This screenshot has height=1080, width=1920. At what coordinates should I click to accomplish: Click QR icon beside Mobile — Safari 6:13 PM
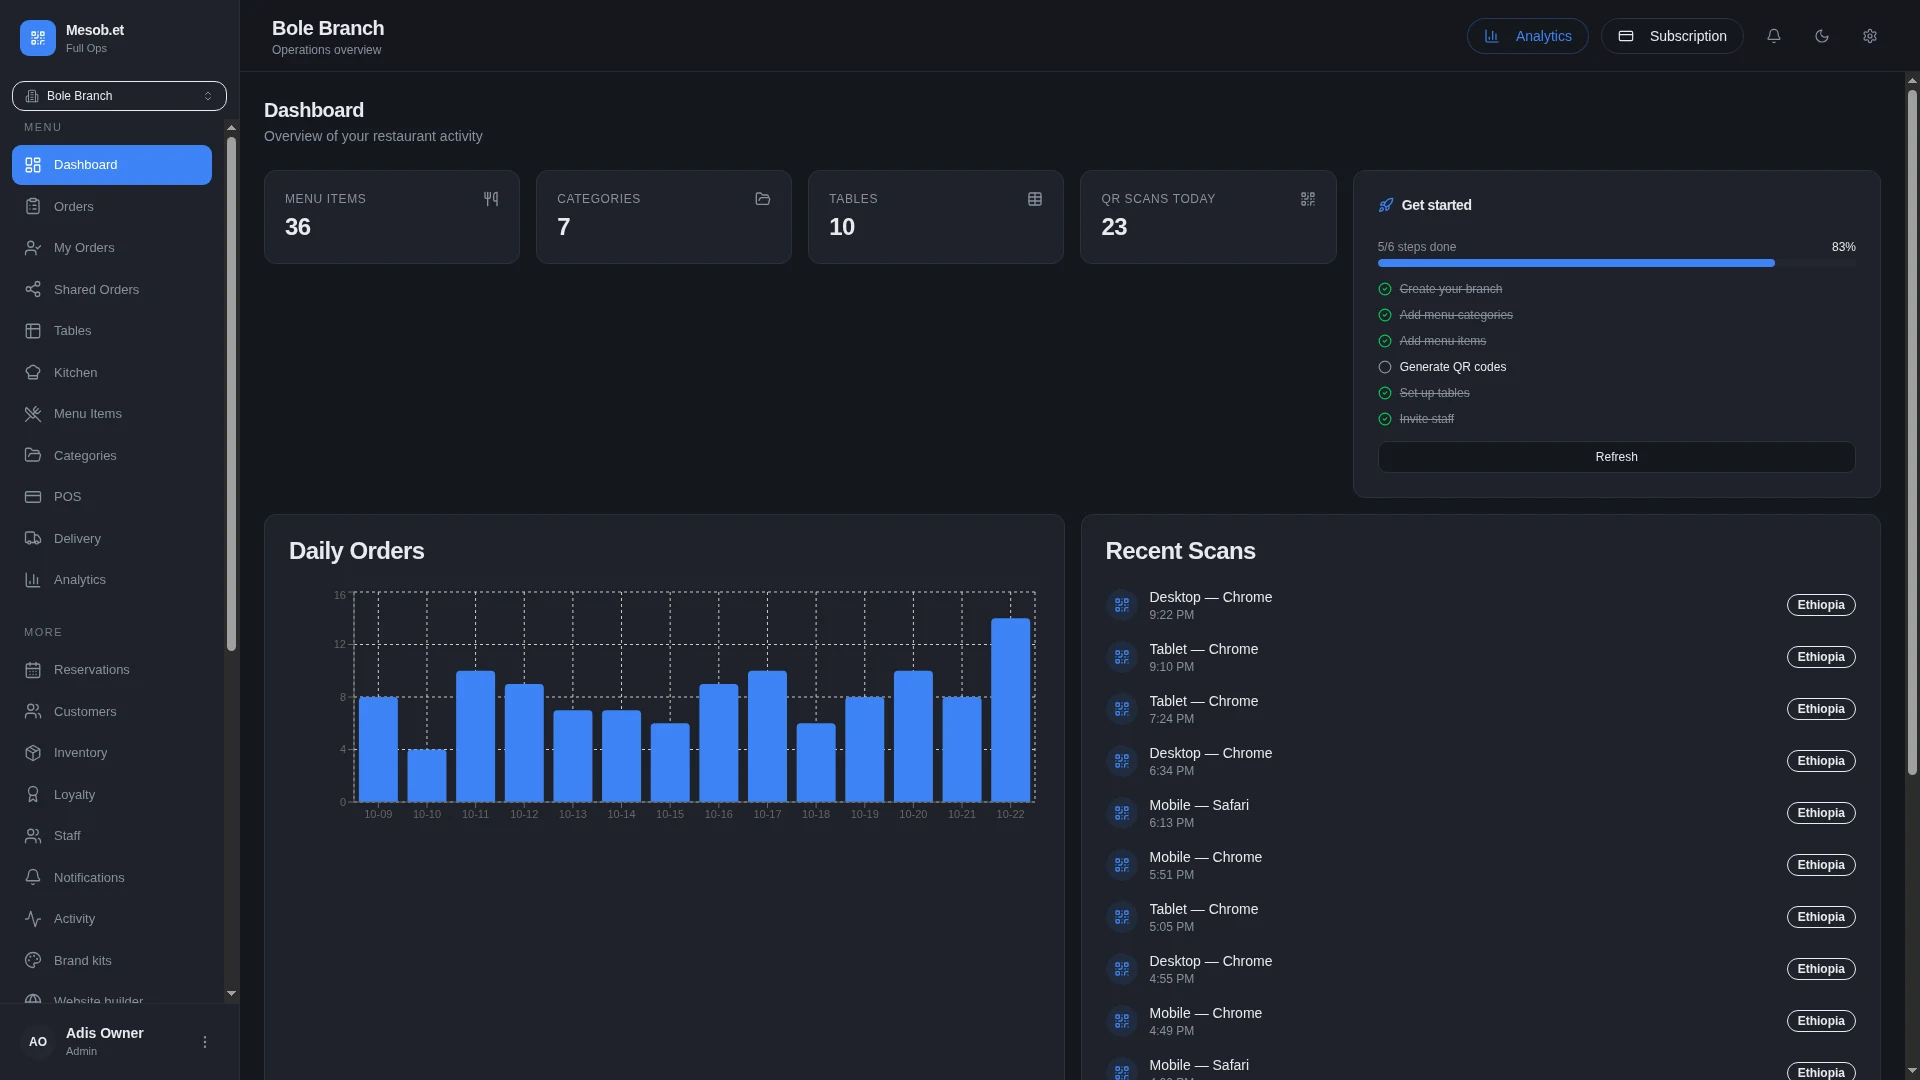pos(1122,813)
